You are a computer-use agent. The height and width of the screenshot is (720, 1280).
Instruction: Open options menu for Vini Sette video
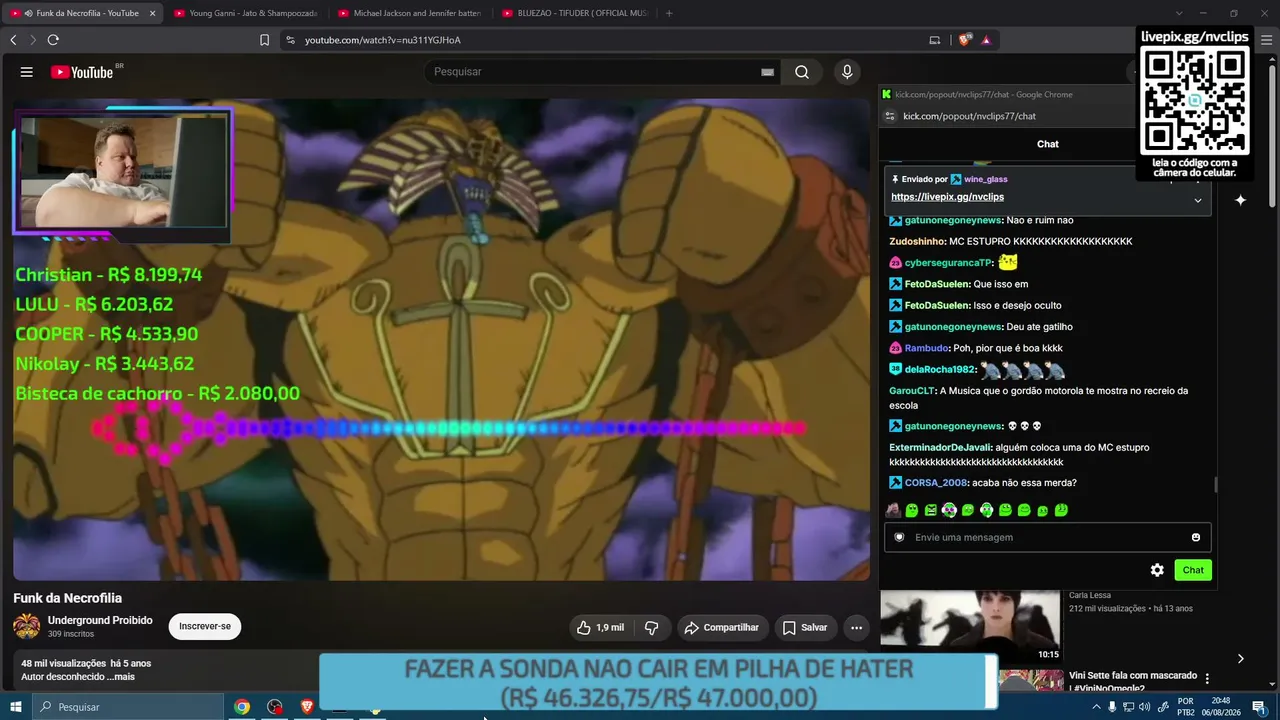1207,678
